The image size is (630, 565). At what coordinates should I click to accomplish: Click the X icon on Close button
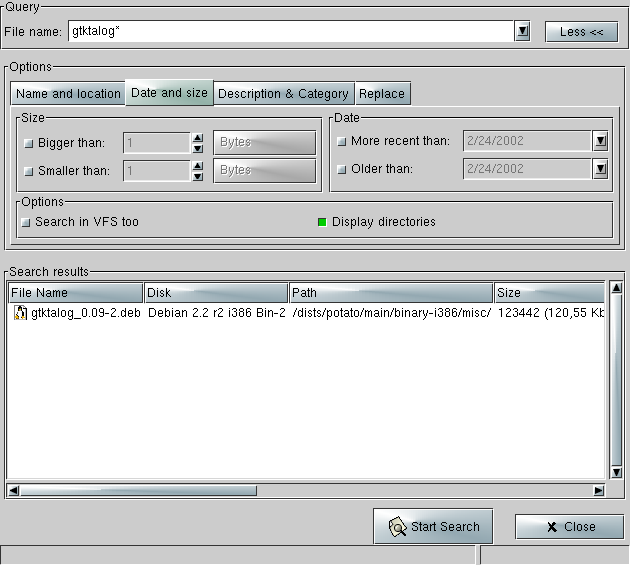551,527
